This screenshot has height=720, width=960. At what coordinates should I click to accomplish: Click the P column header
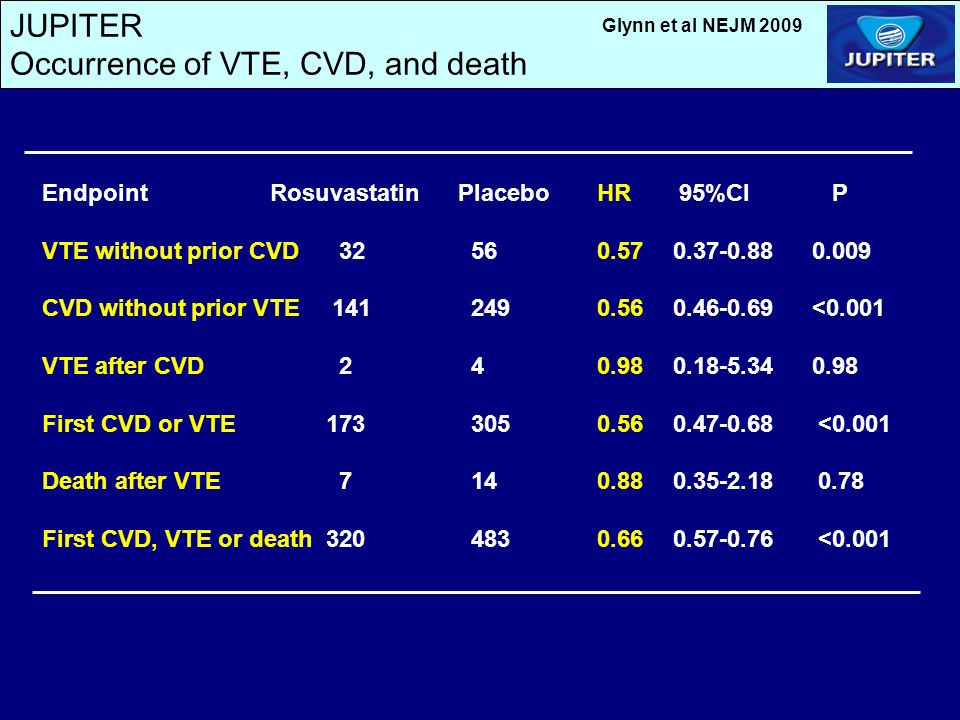click(839, 193)
